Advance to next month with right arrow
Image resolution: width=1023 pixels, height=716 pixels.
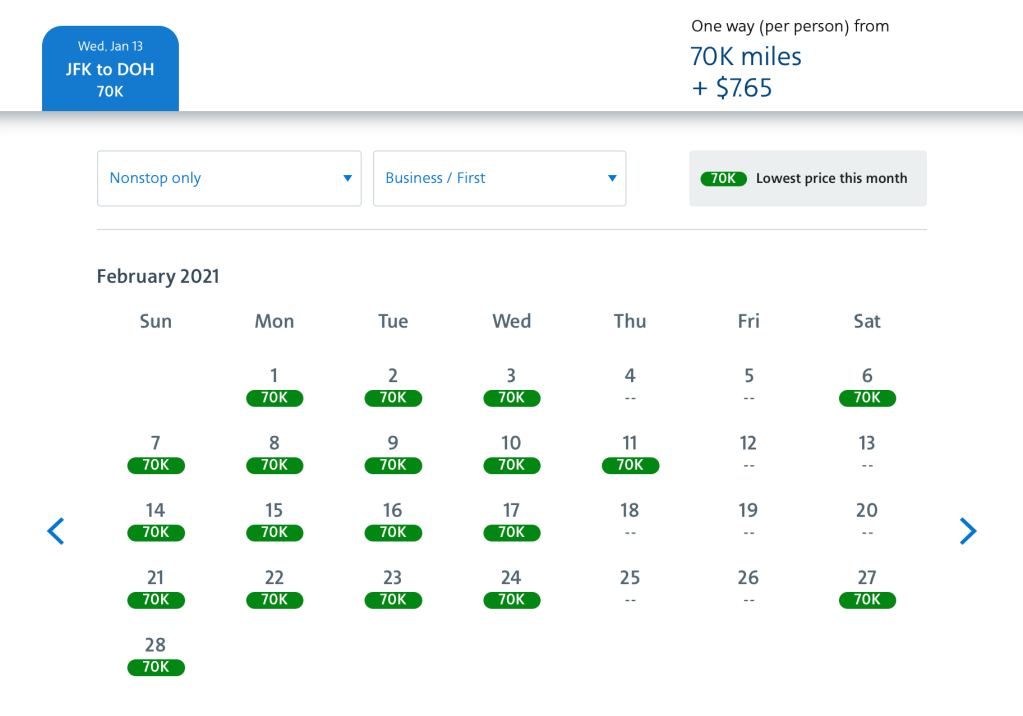point(967,531)
